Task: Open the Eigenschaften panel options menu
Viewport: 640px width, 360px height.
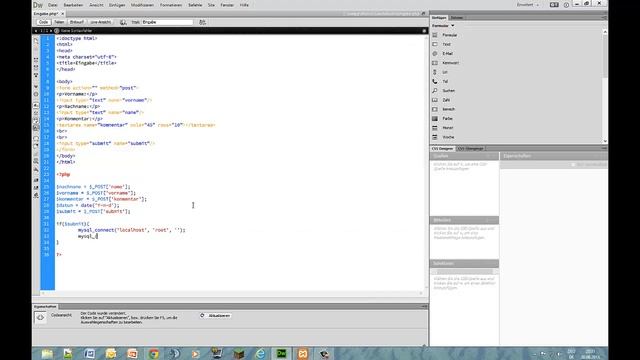Action: (x=424, y=306)
